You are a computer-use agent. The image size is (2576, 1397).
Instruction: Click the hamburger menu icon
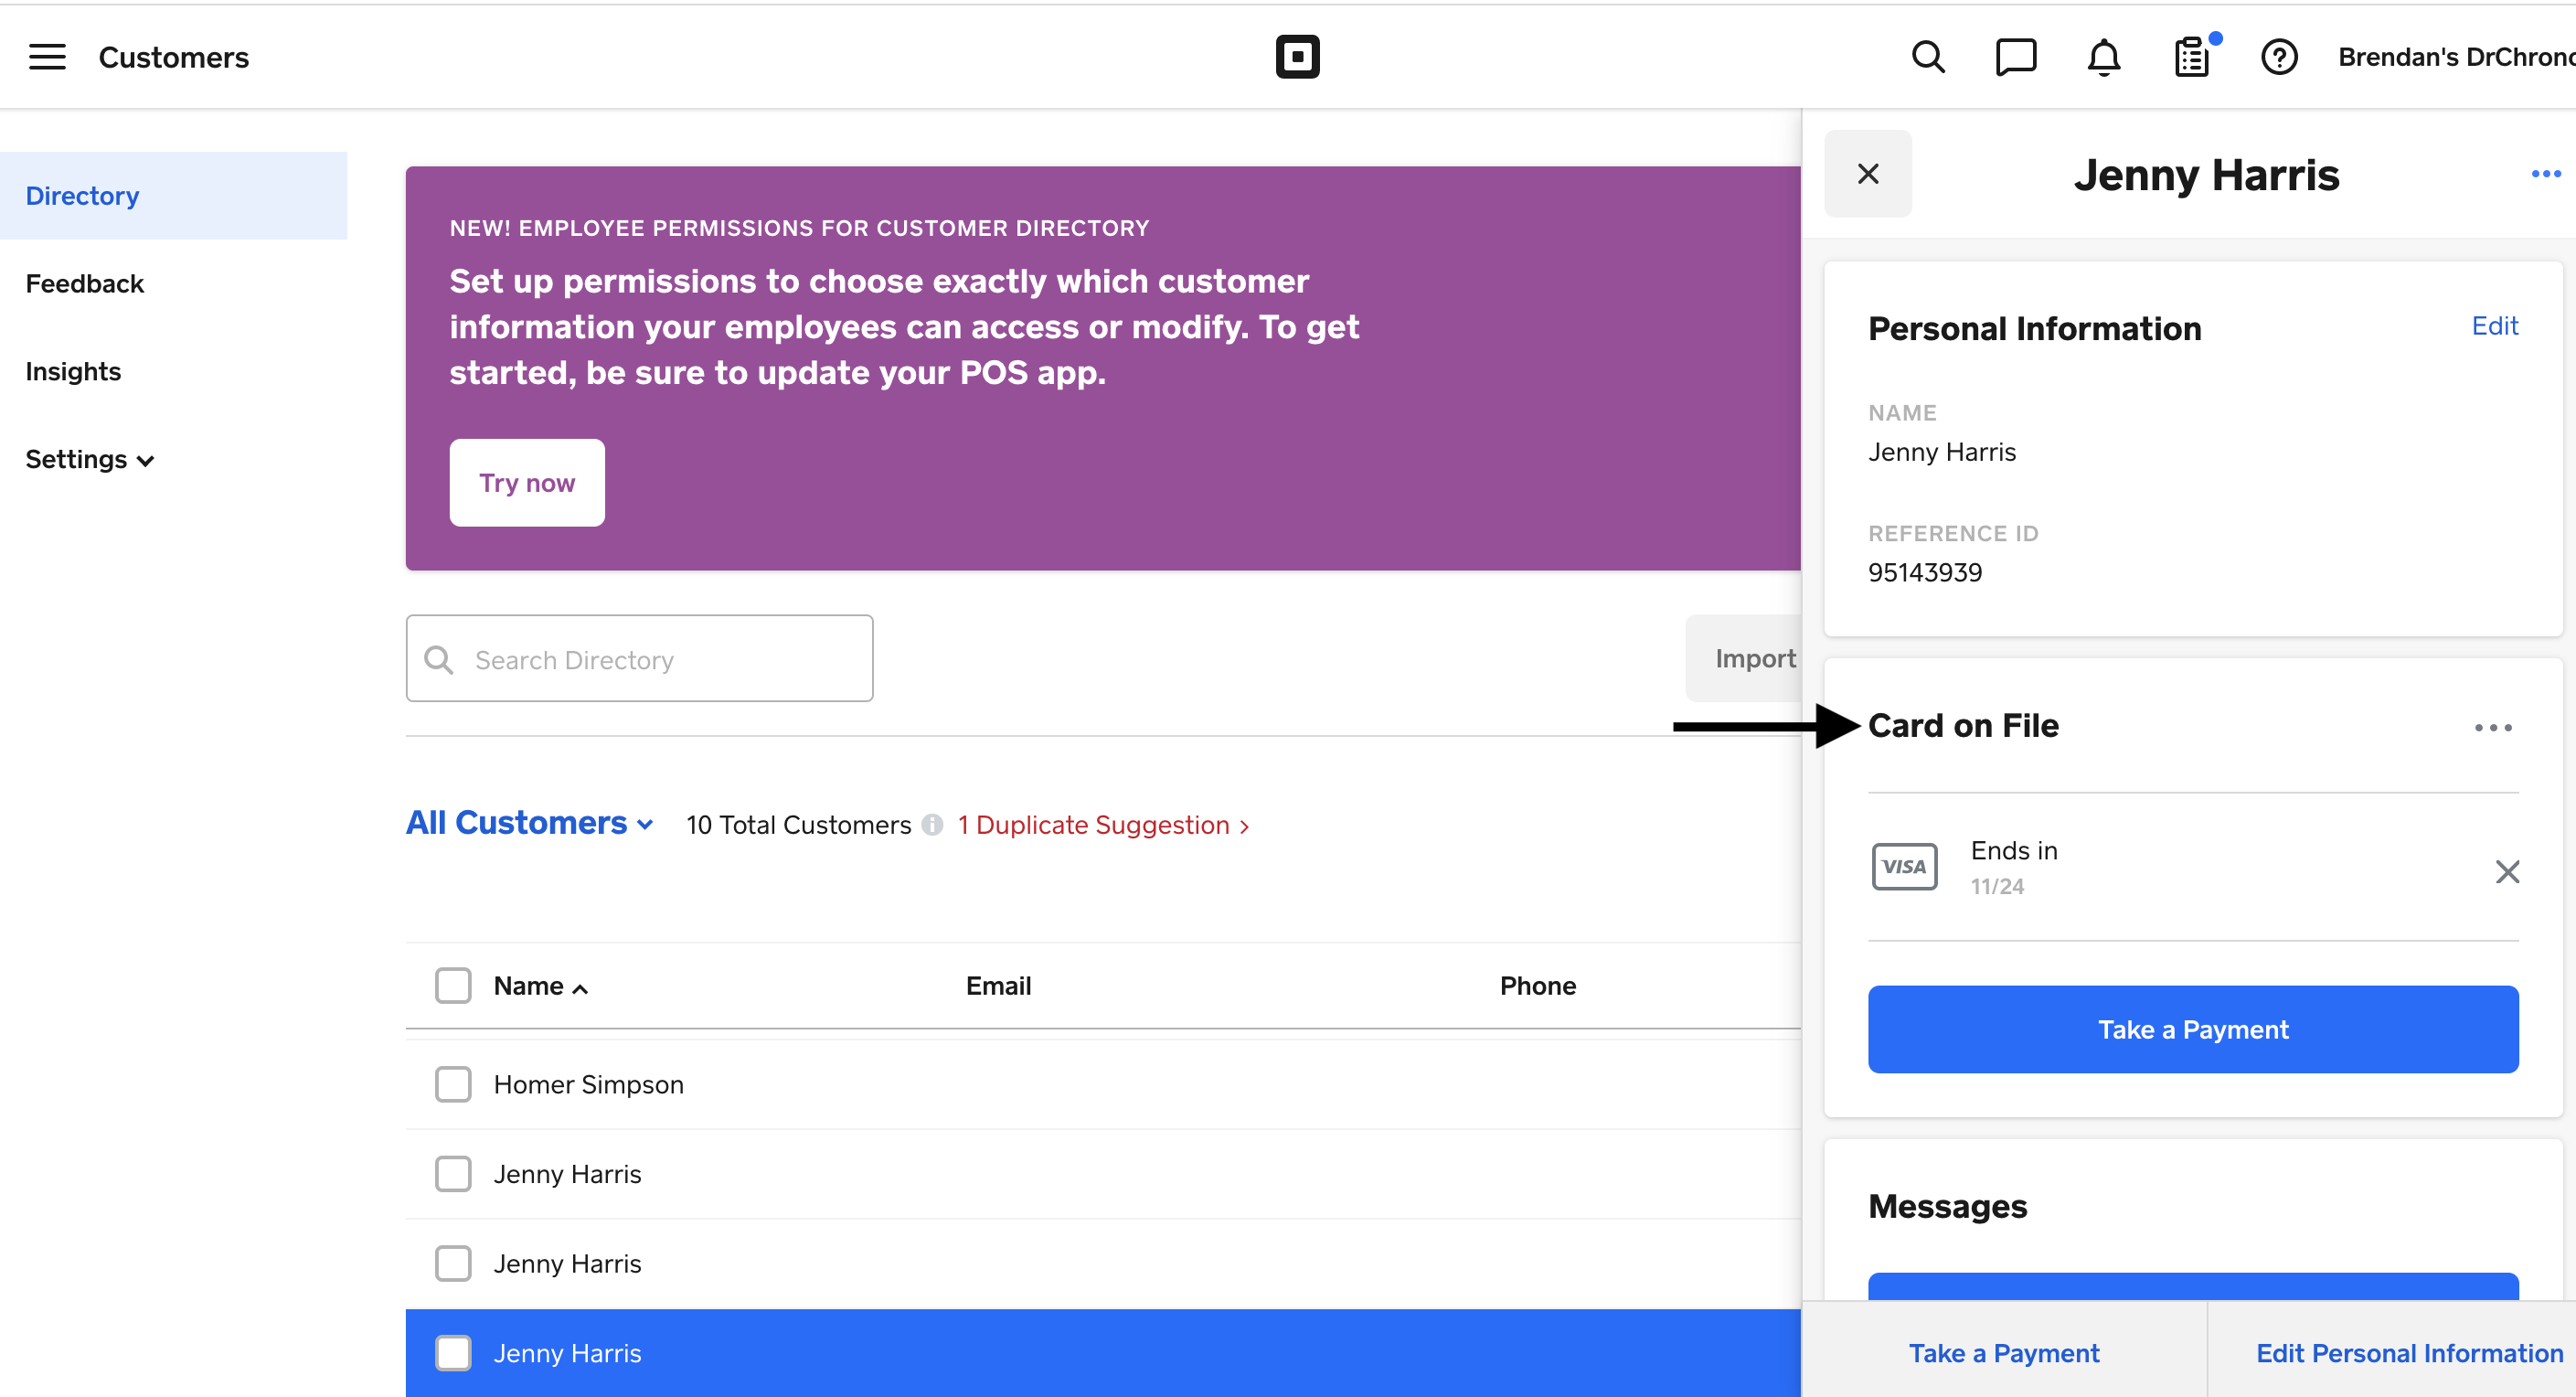click(x=47, y=57)
